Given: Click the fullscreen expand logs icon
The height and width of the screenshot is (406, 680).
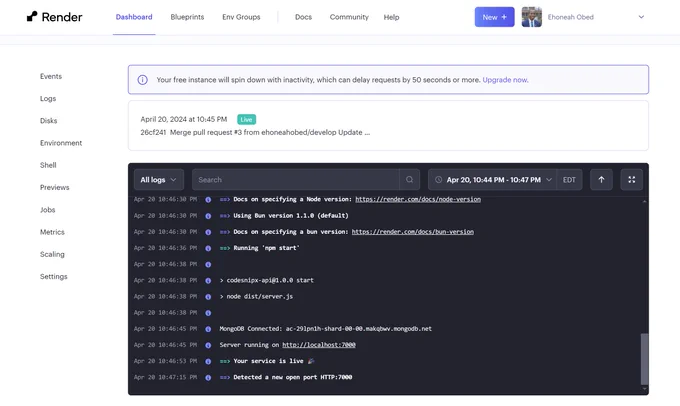Looking at the screenshot, I should 631,180.
